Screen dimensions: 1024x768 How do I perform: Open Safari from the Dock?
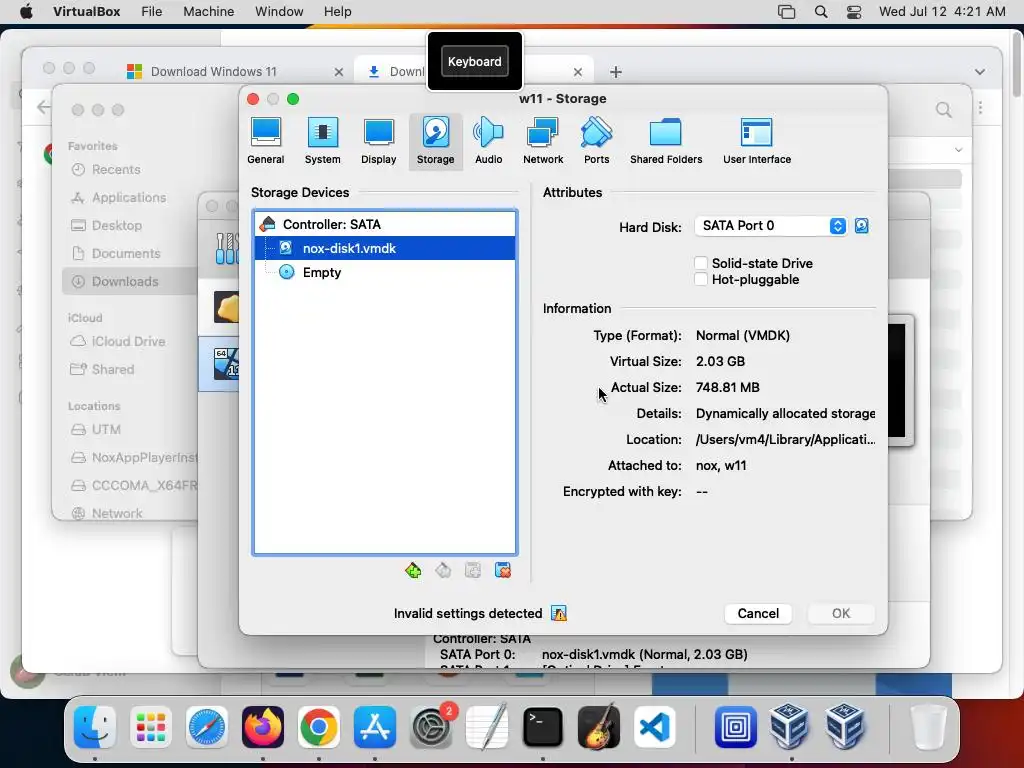207,727
